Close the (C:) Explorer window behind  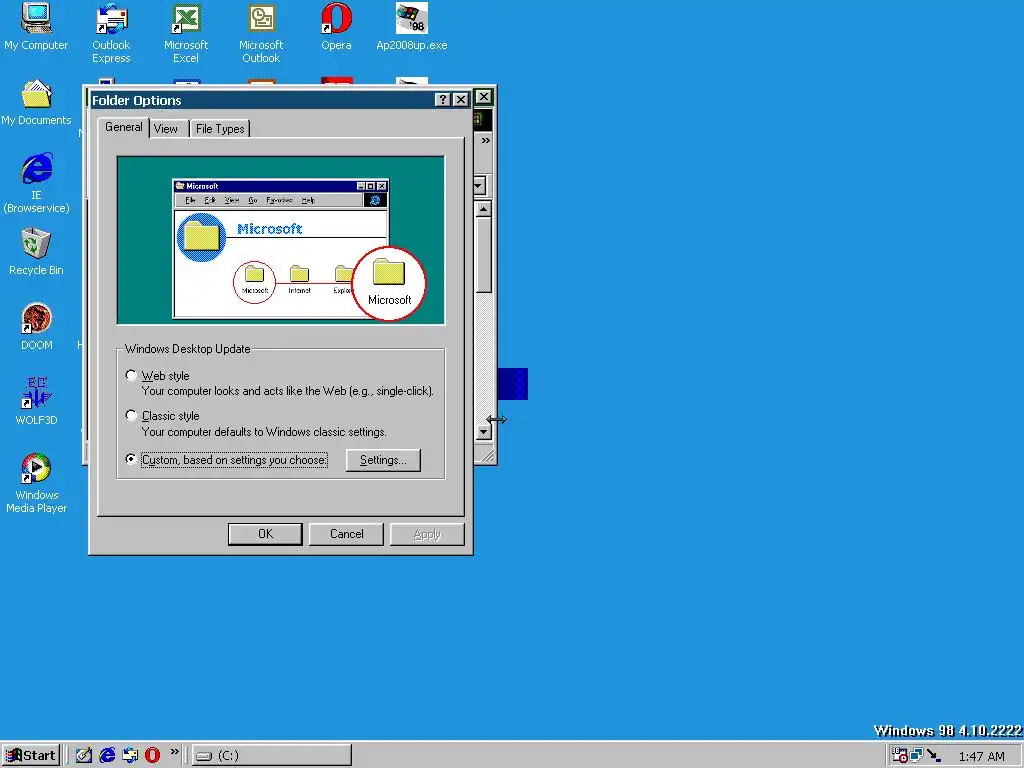coord(483,97)
